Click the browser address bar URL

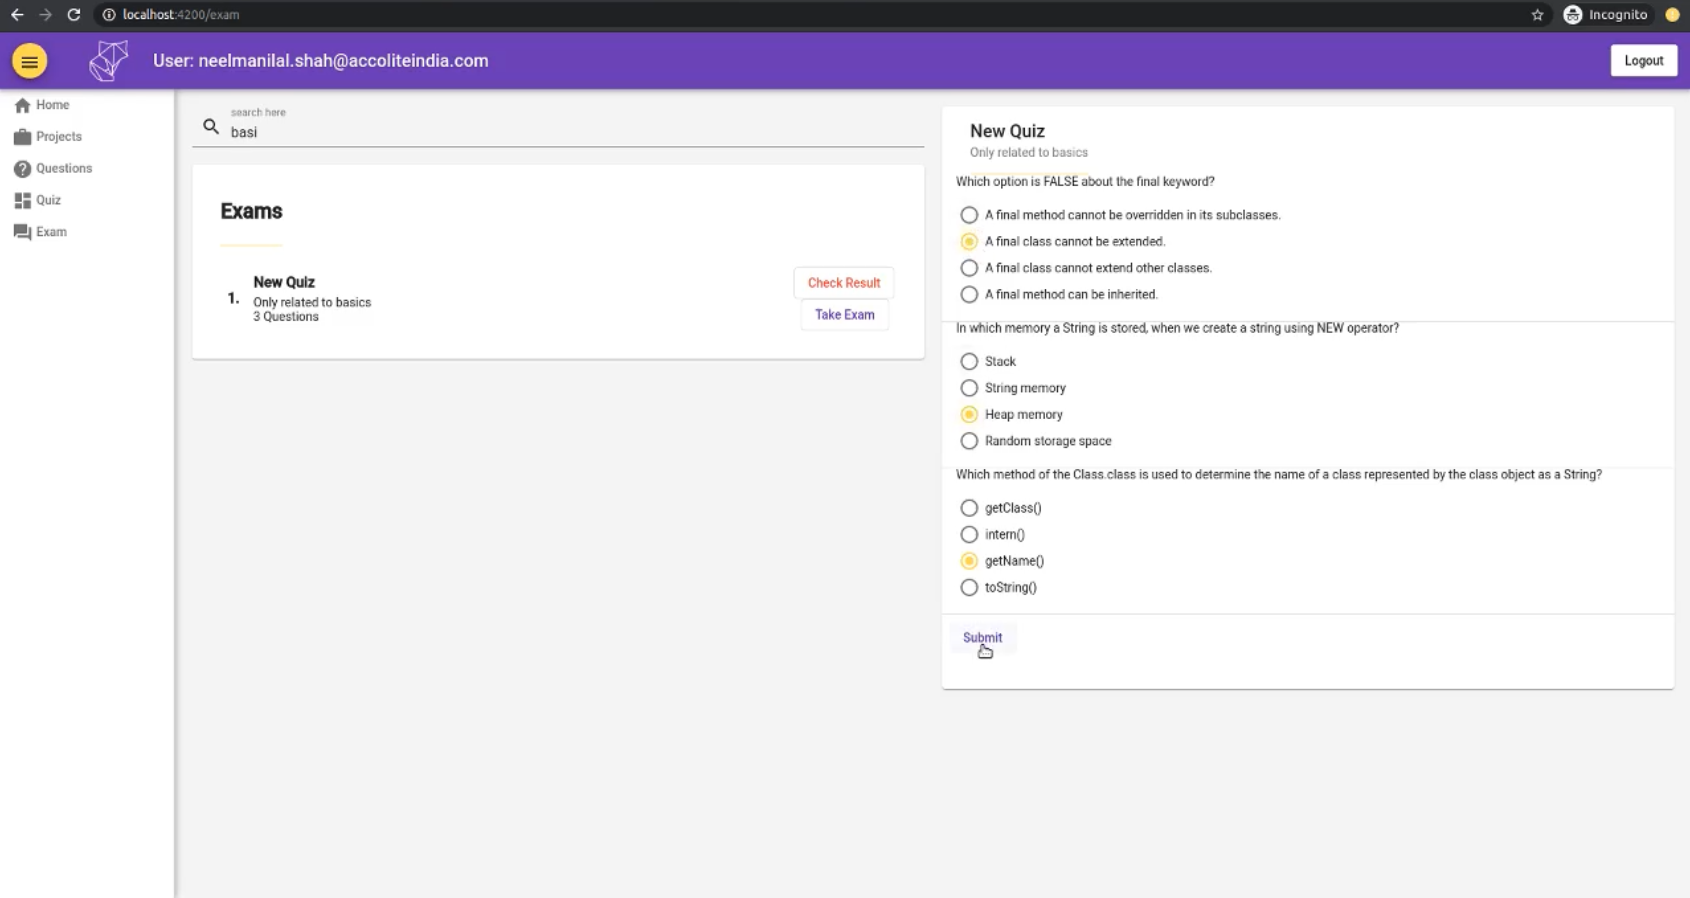pyautogui.click(x=181, y=15)
